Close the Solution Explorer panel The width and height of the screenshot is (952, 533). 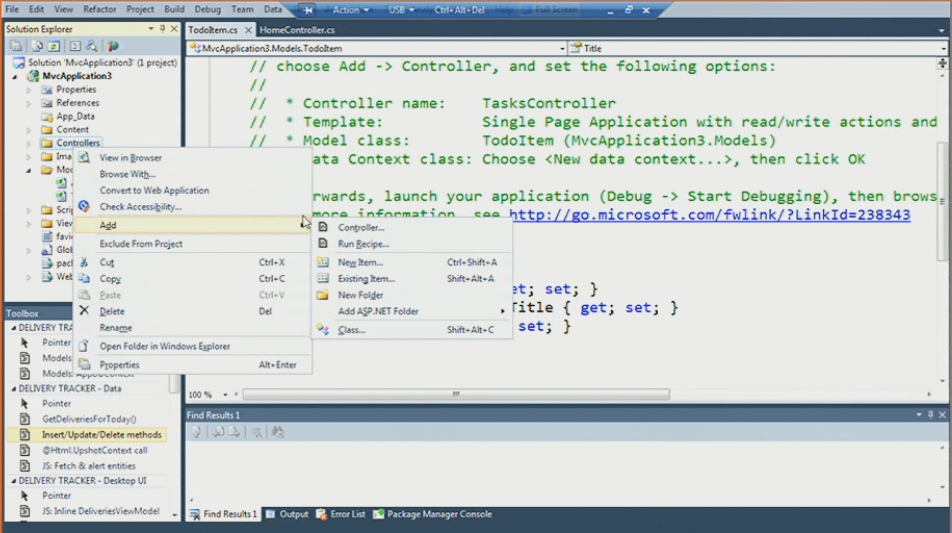click(174, 29)
